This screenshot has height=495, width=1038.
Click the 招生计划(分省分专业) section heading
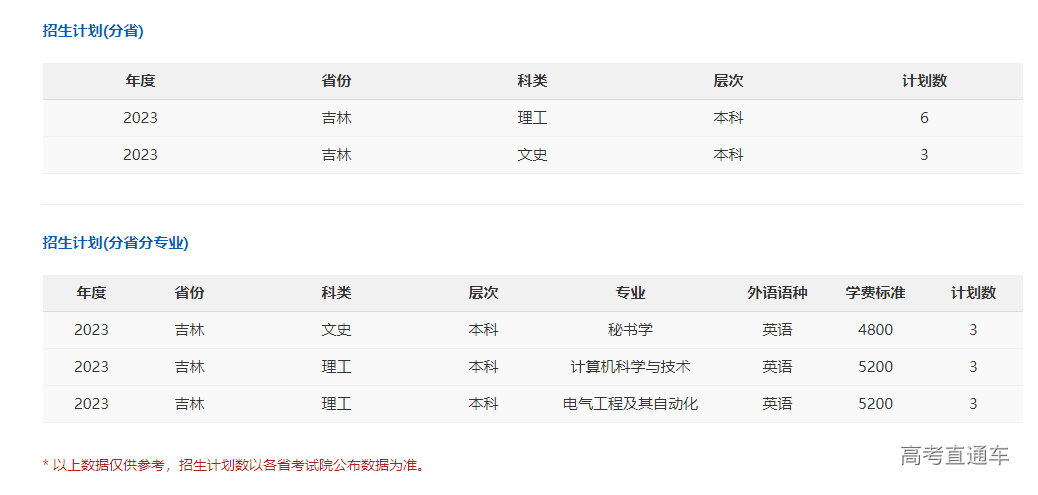pos(115,243)
